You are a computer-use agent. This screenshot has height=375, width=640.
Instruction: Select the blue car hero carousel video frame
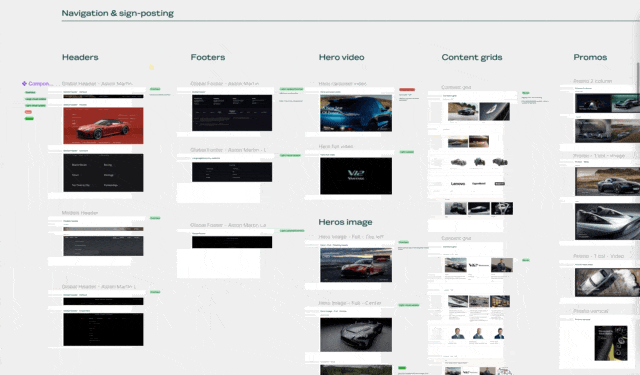pyautogui.click(x=356, y=113)
